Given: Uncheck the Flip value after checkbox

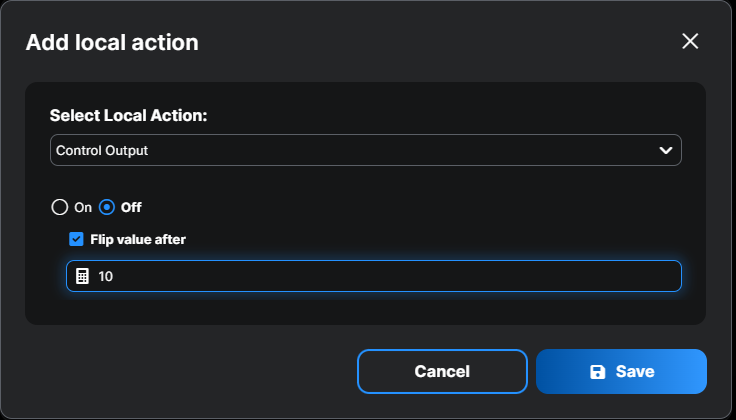Looking at the screenshot, I should [x=76, y=239].
